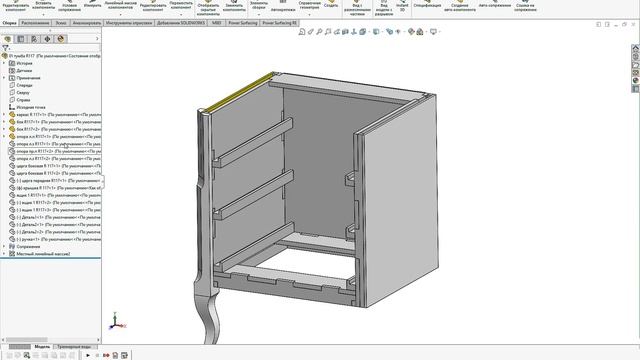Click the view settings monitor icon
This screenshot has width=640, height=360.
433,31
